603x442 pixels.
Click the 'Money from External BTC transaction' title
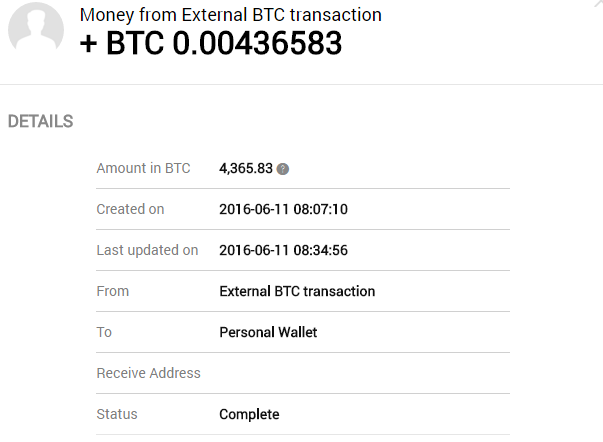coord(230,15)
